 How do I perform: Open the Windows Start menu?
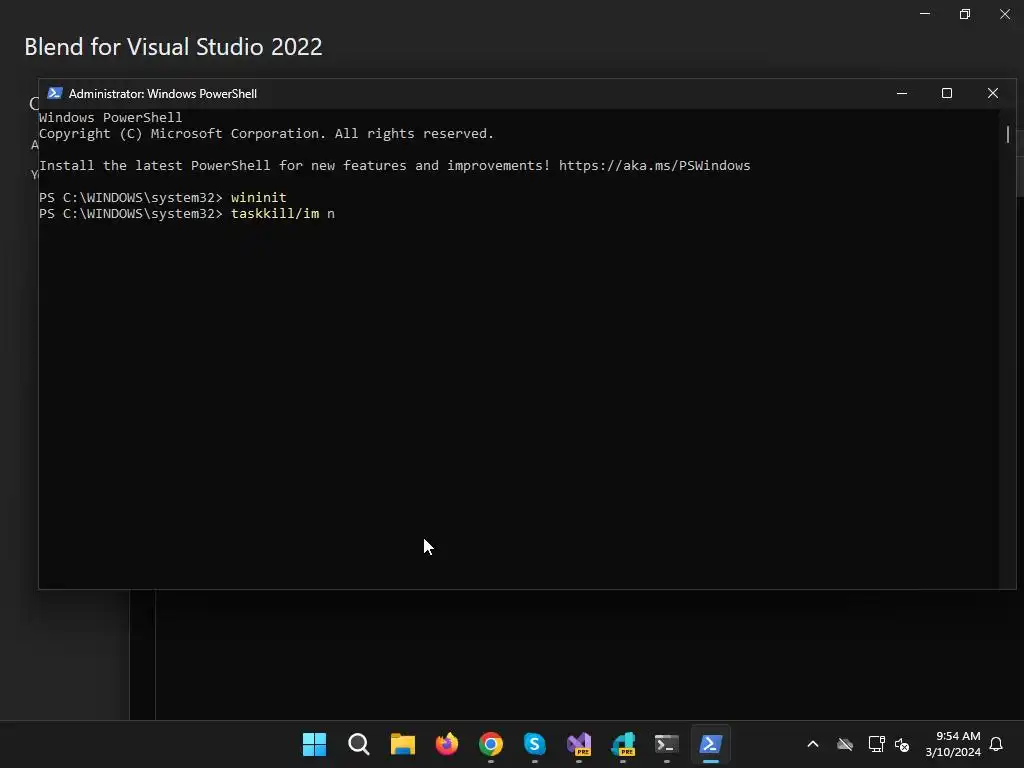pos(314,744)
